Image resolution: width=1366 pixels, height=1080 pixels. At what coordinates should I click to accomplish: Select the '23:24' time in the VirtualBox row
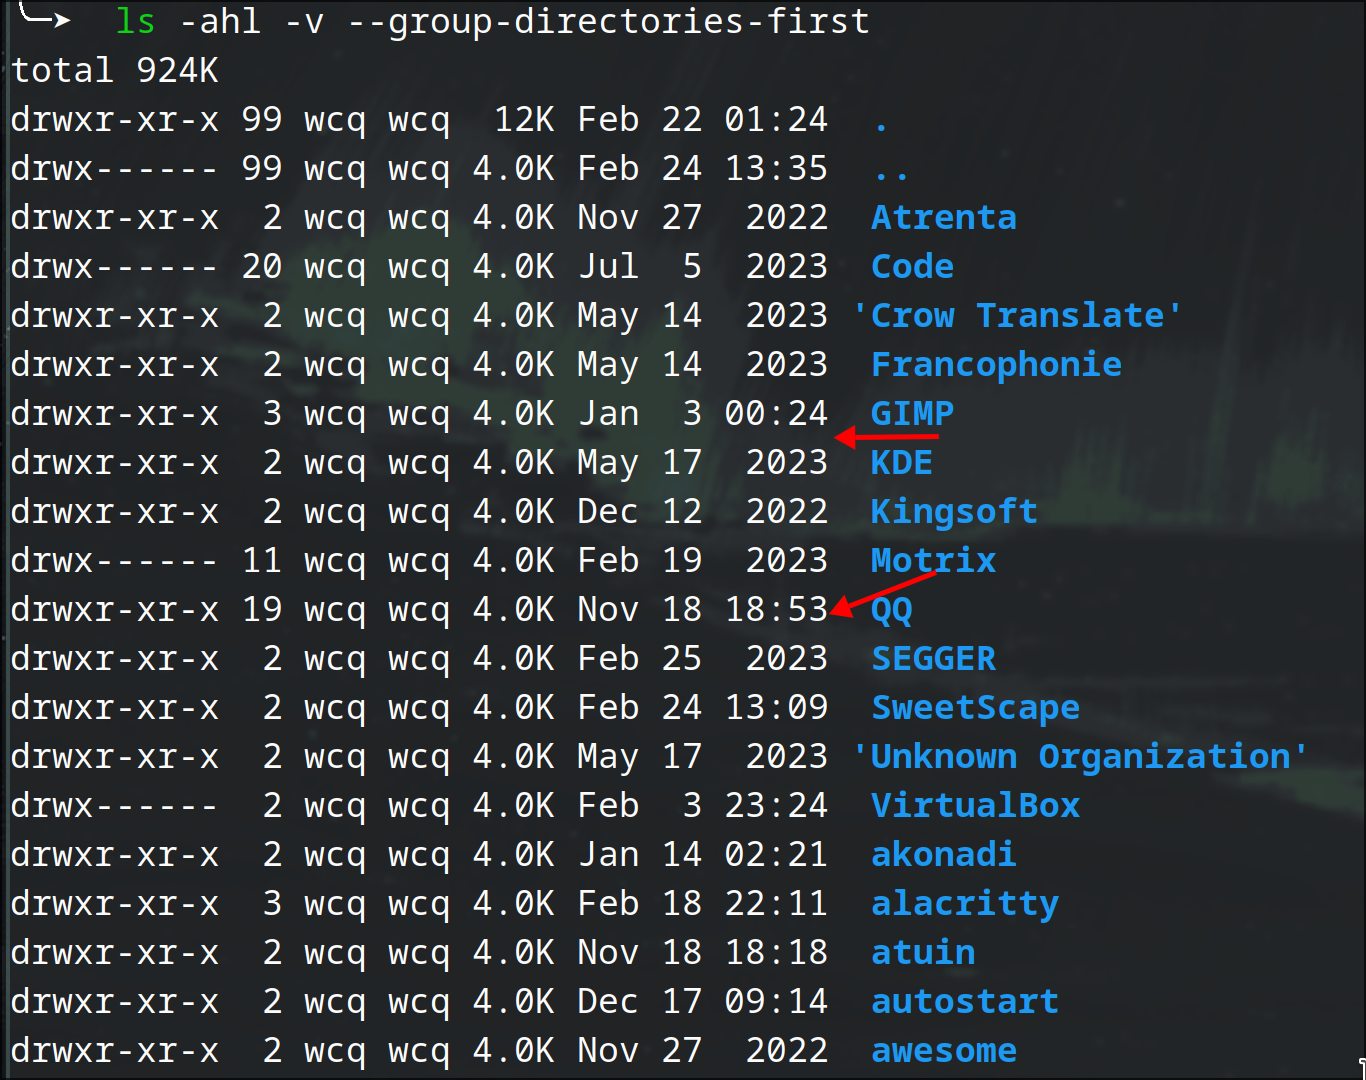[x=776, y=805]
